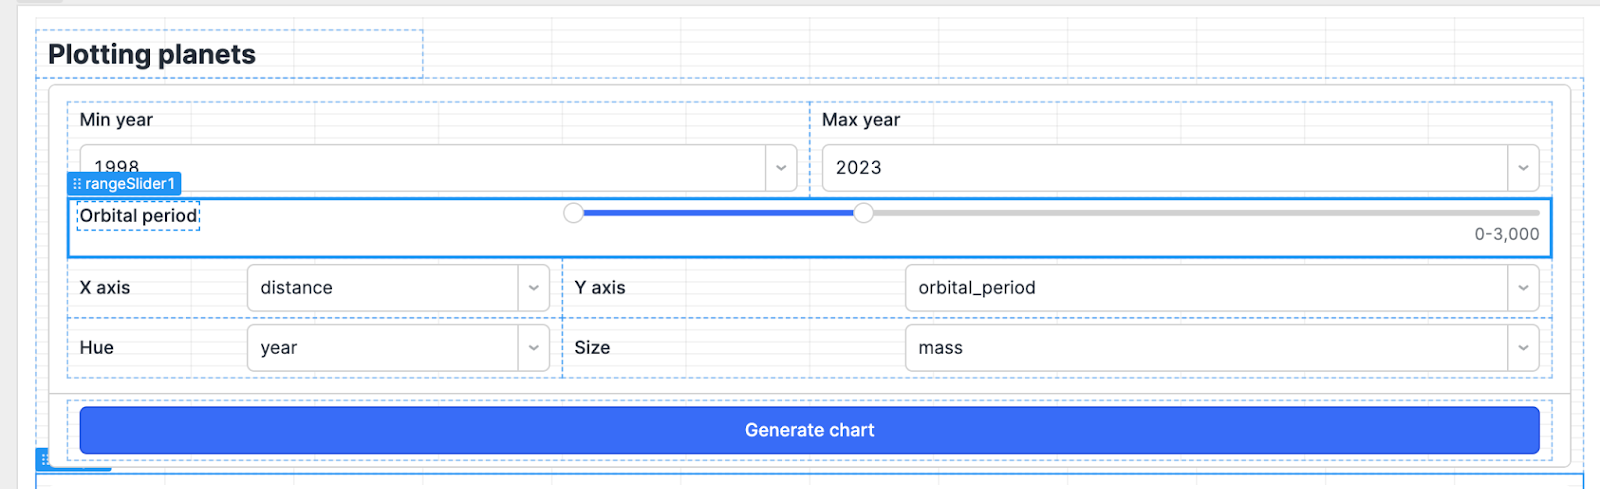Viewport: 1600px width, 489px height.
Task: Click the Min year dropdown chevron
Action: (781, 168)
